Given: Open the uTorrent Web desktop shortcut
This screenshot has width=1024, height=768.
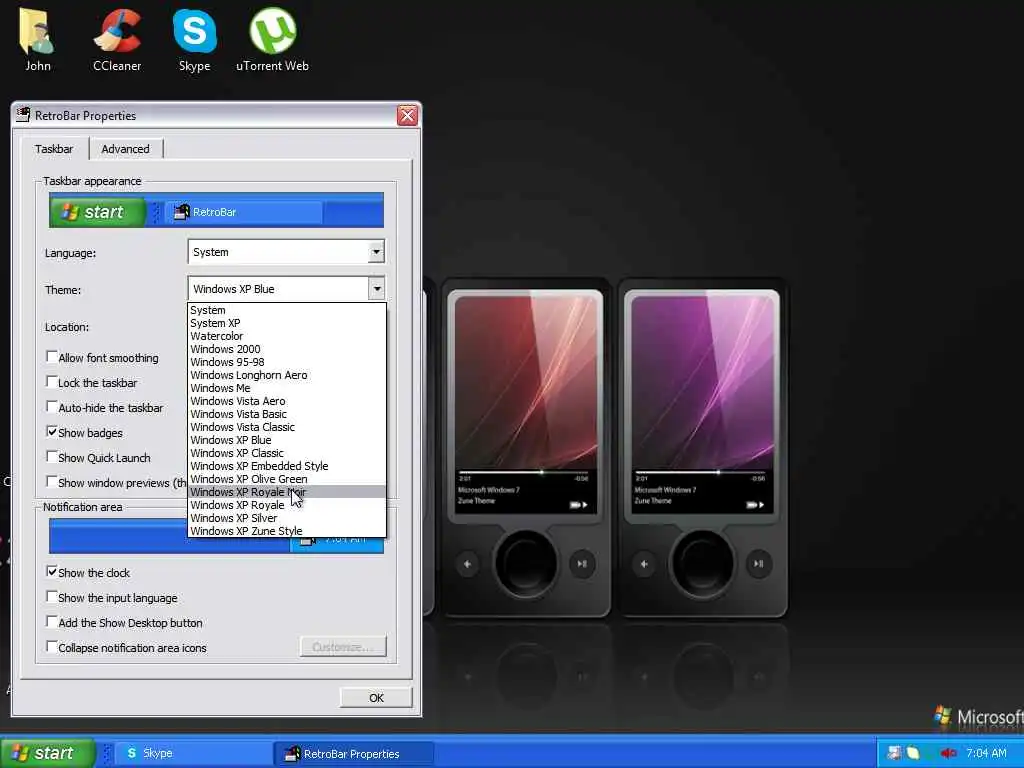Looking at the screenshot, I should 272,39.
